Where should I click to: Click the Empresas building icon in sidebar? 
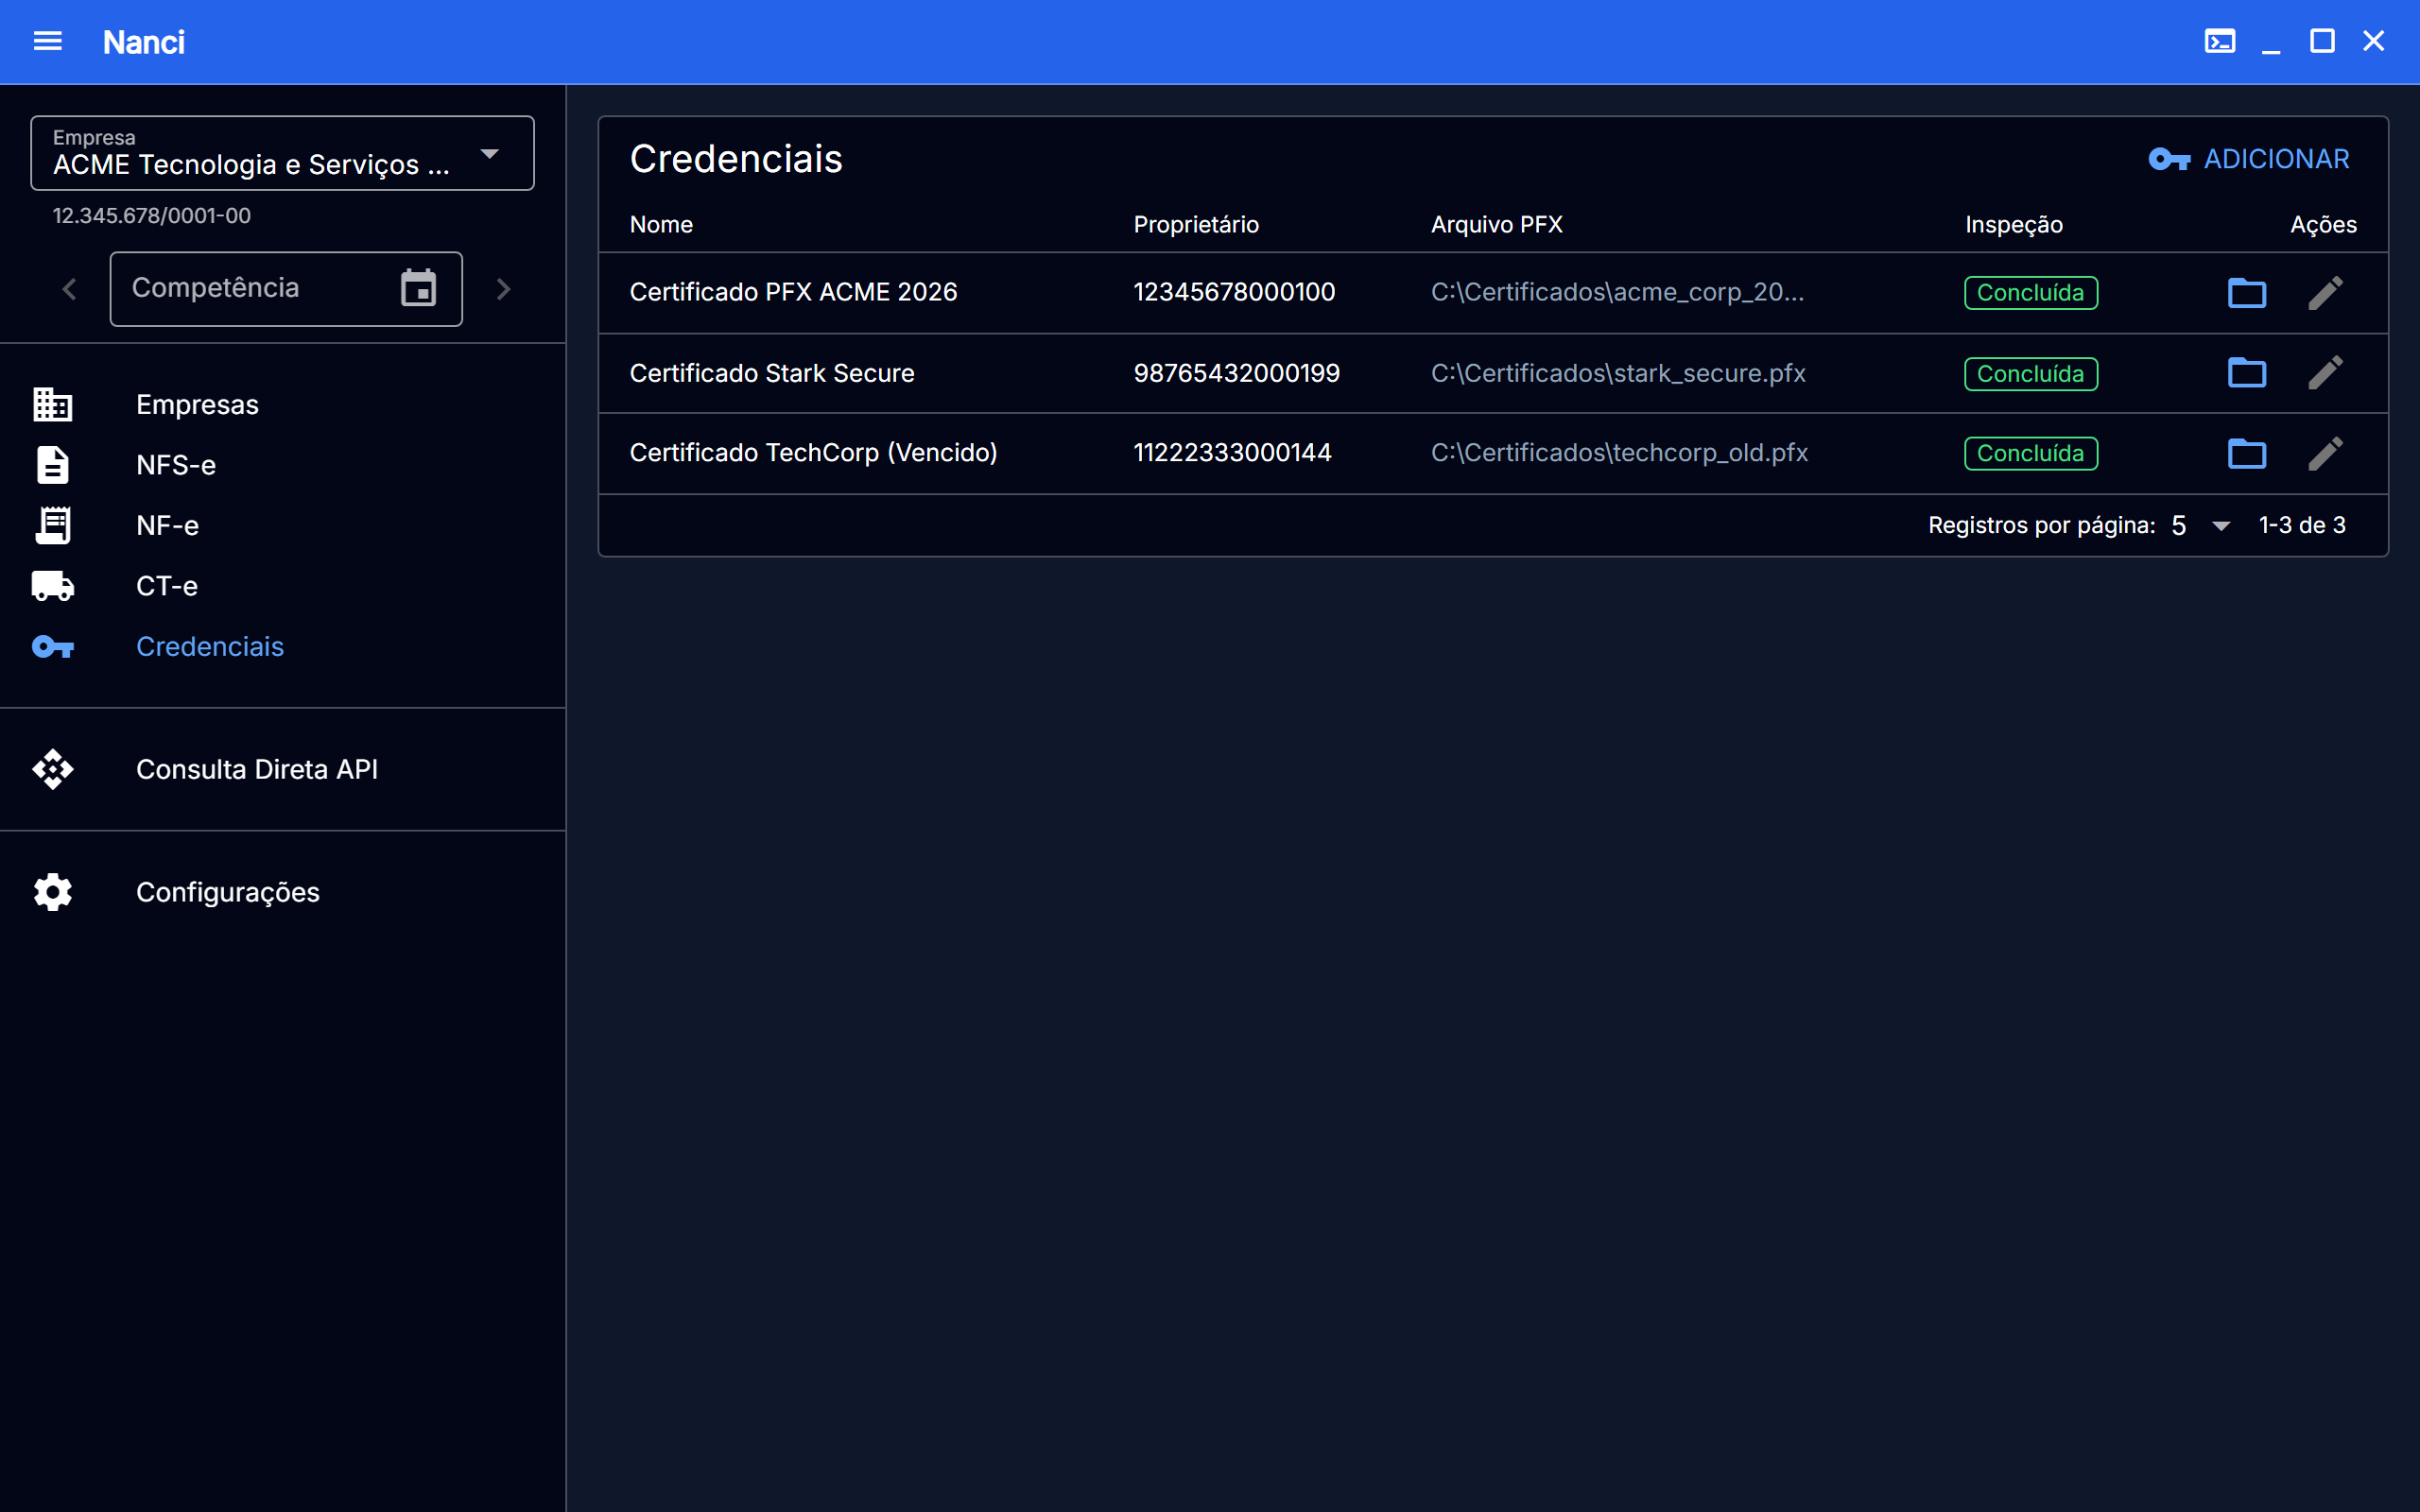pyautogui.click(x=52, y=405)
